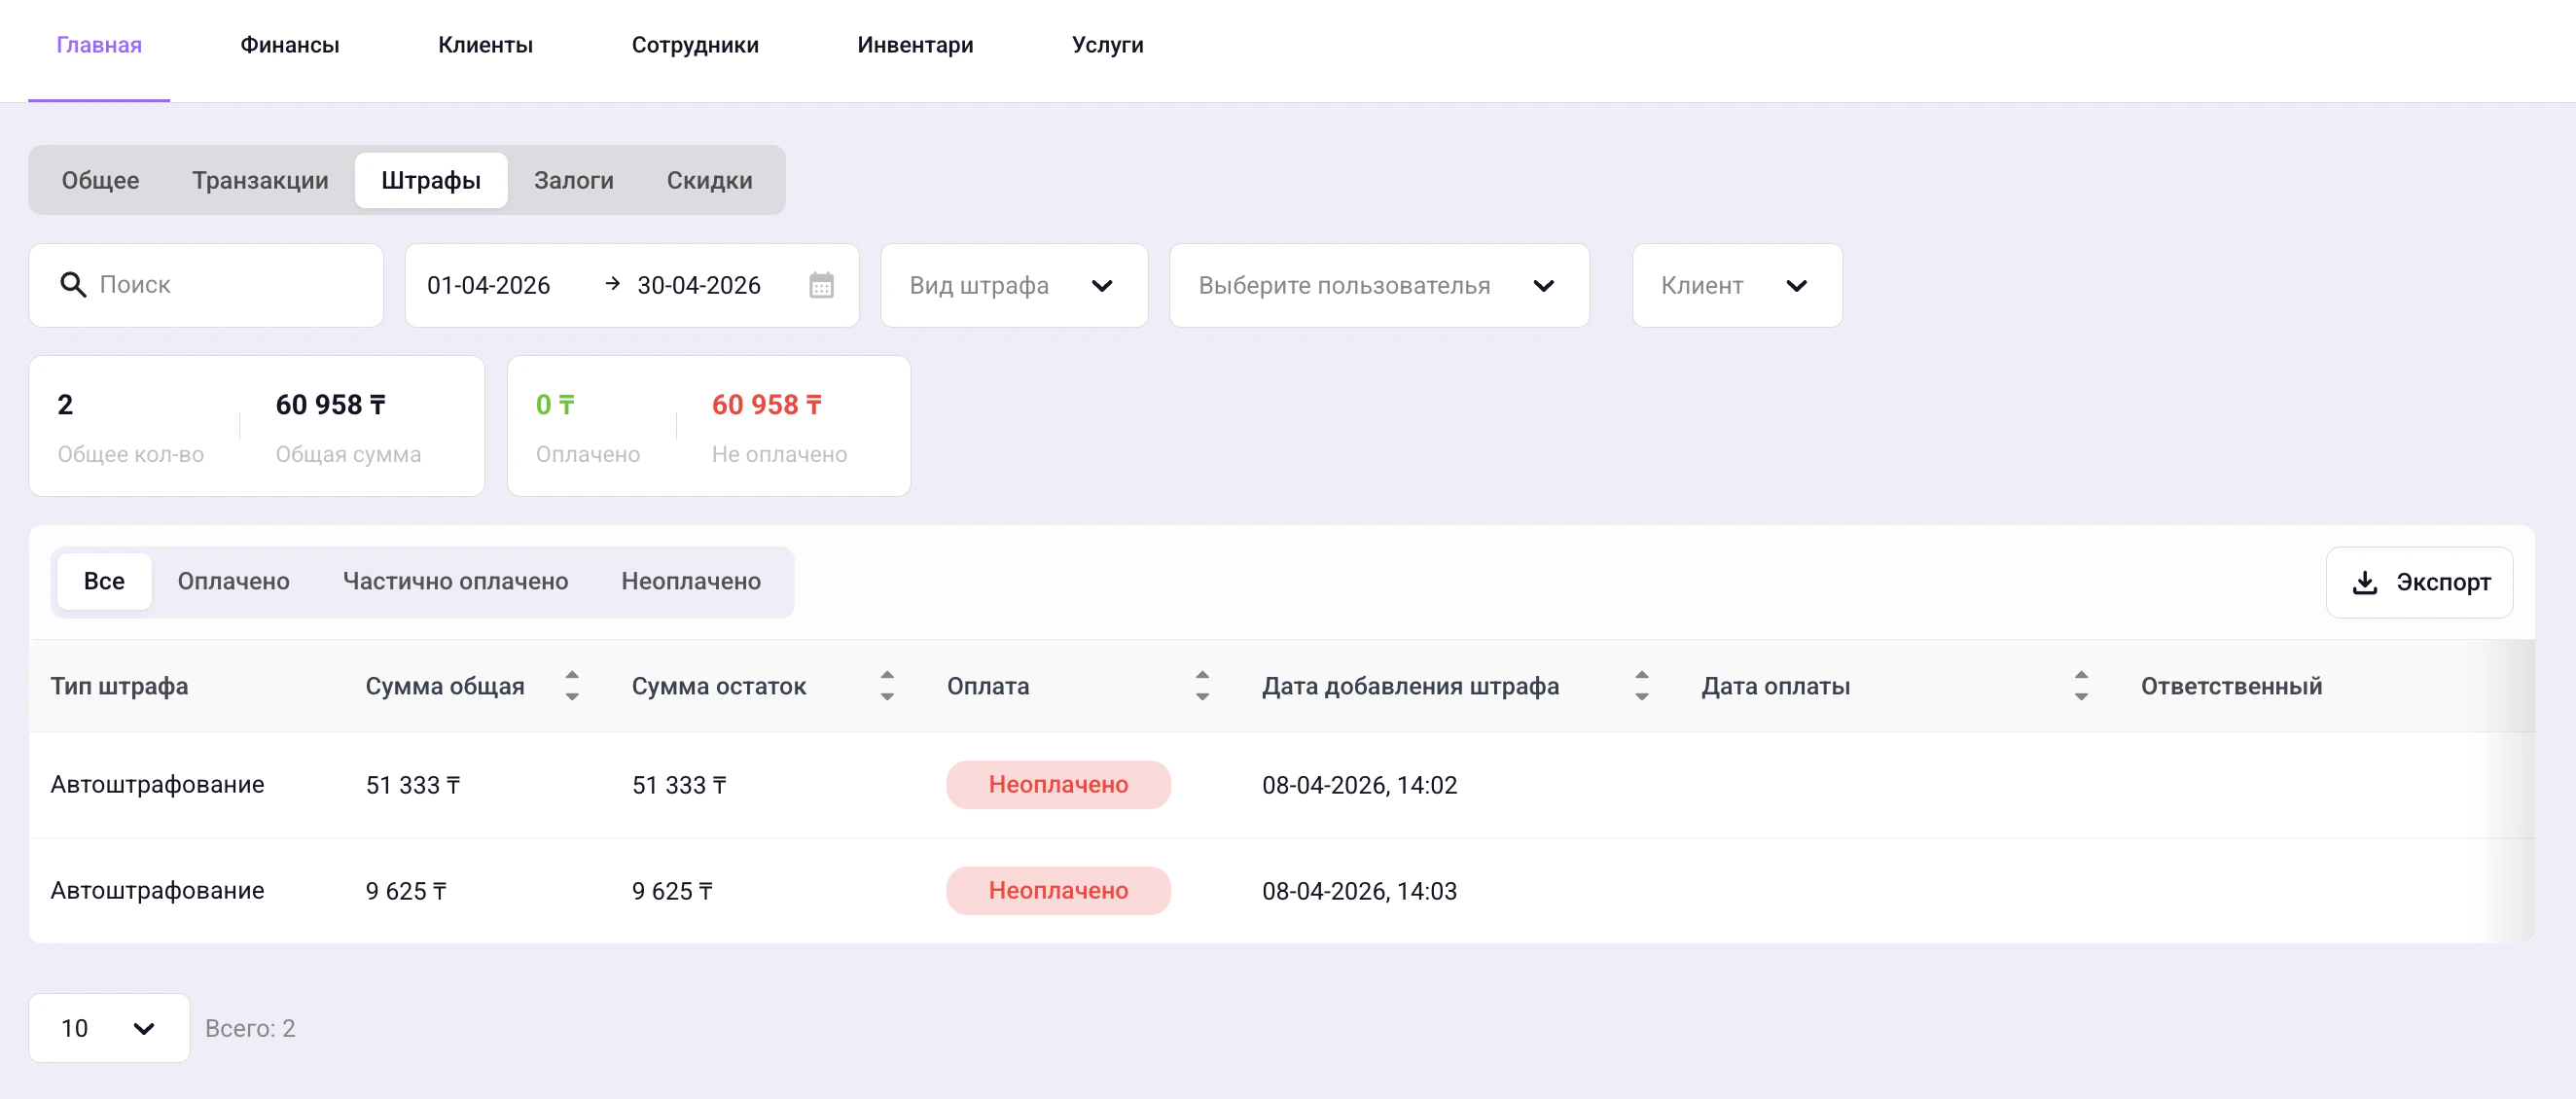Filter list to Неоплачено fines
2576x1099 pixels.
[692, 581]
